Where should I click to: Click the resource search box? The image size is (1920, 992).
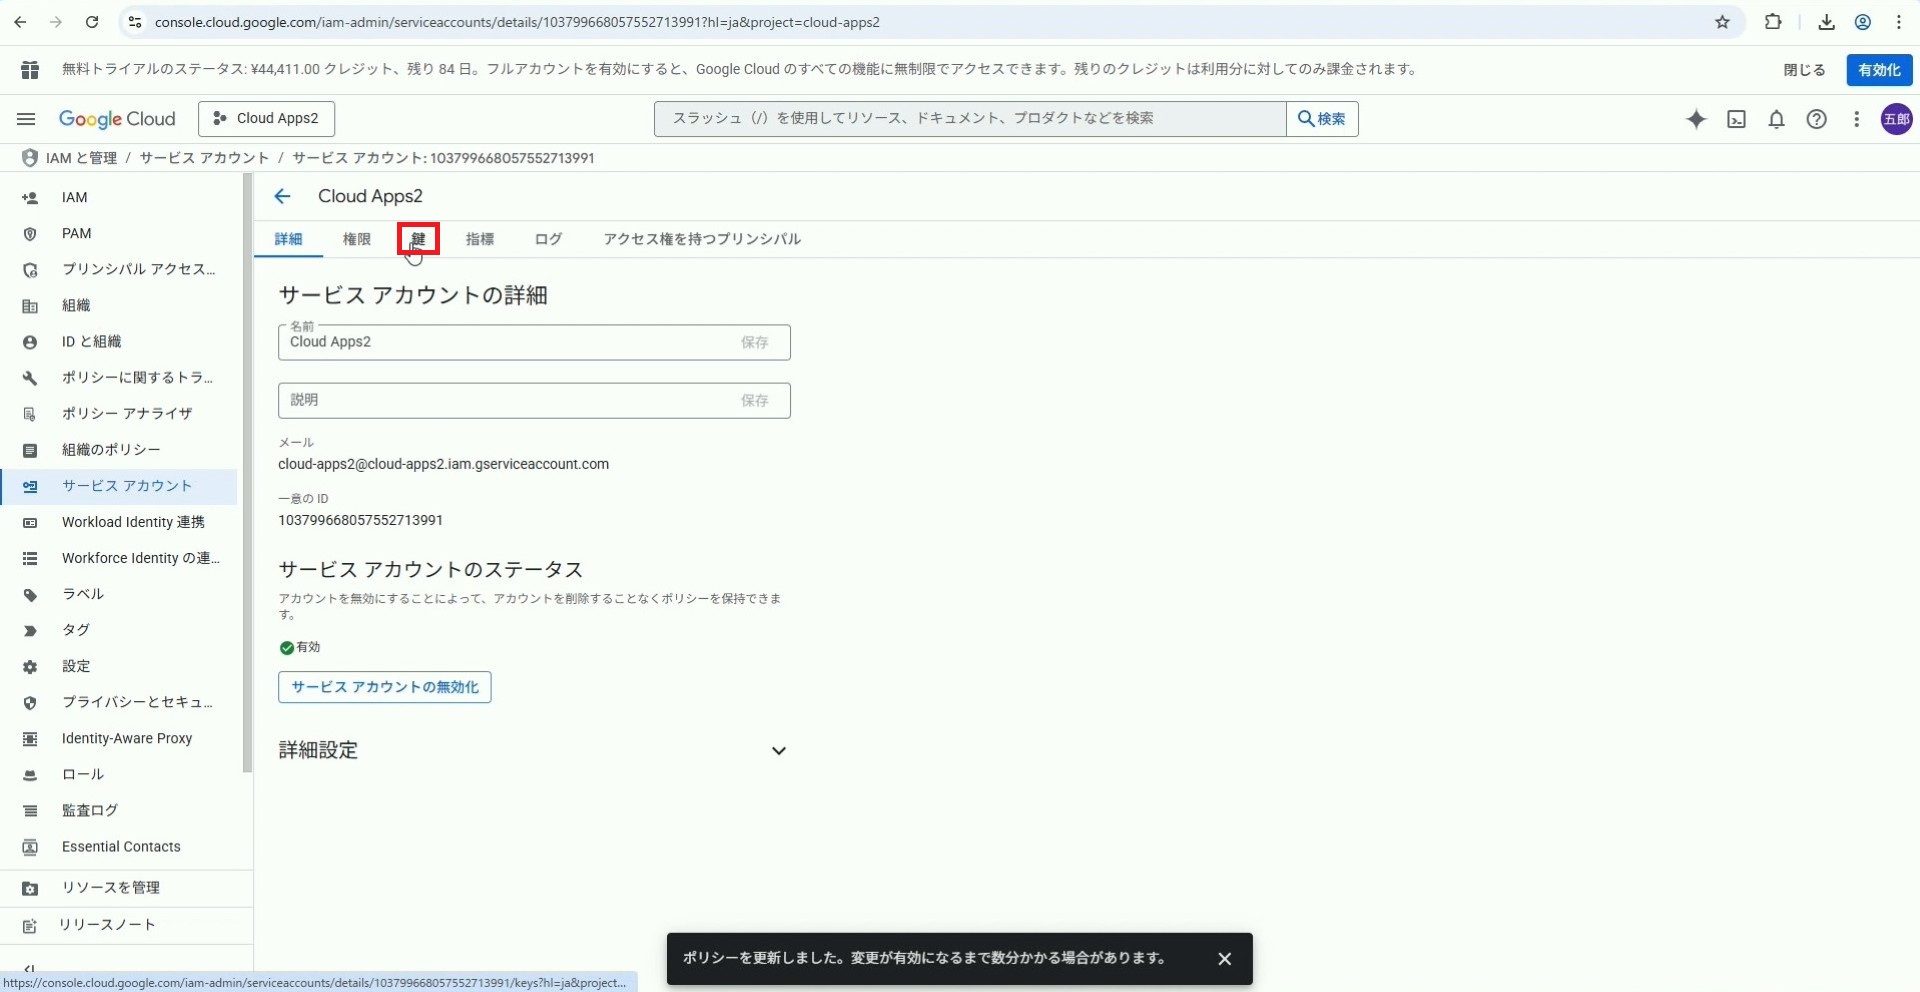pyautogui.click(x=969, y=119)
